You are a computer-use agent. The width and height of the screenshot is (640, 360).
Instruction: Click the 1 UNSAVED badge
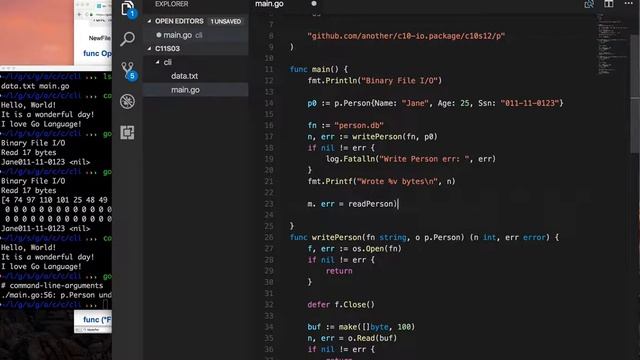click(226, 21)
